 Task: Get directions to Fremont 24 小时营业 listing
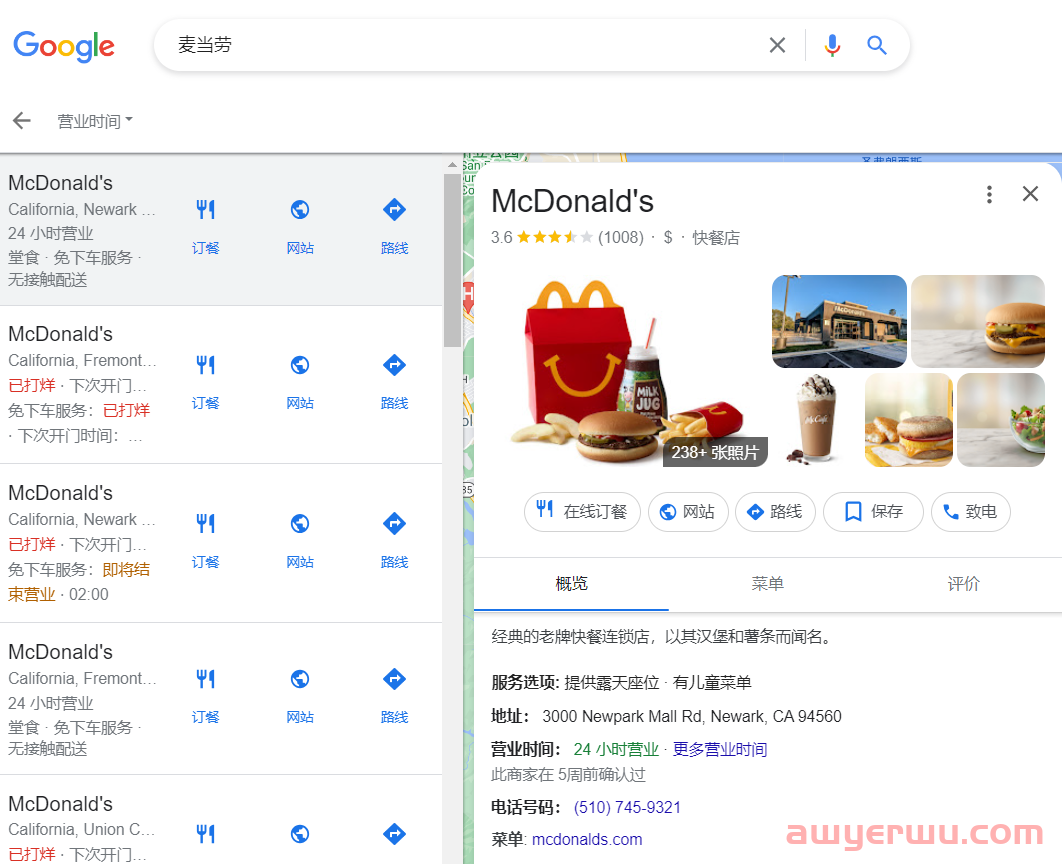pyautogui.click(x=394, y=695)
